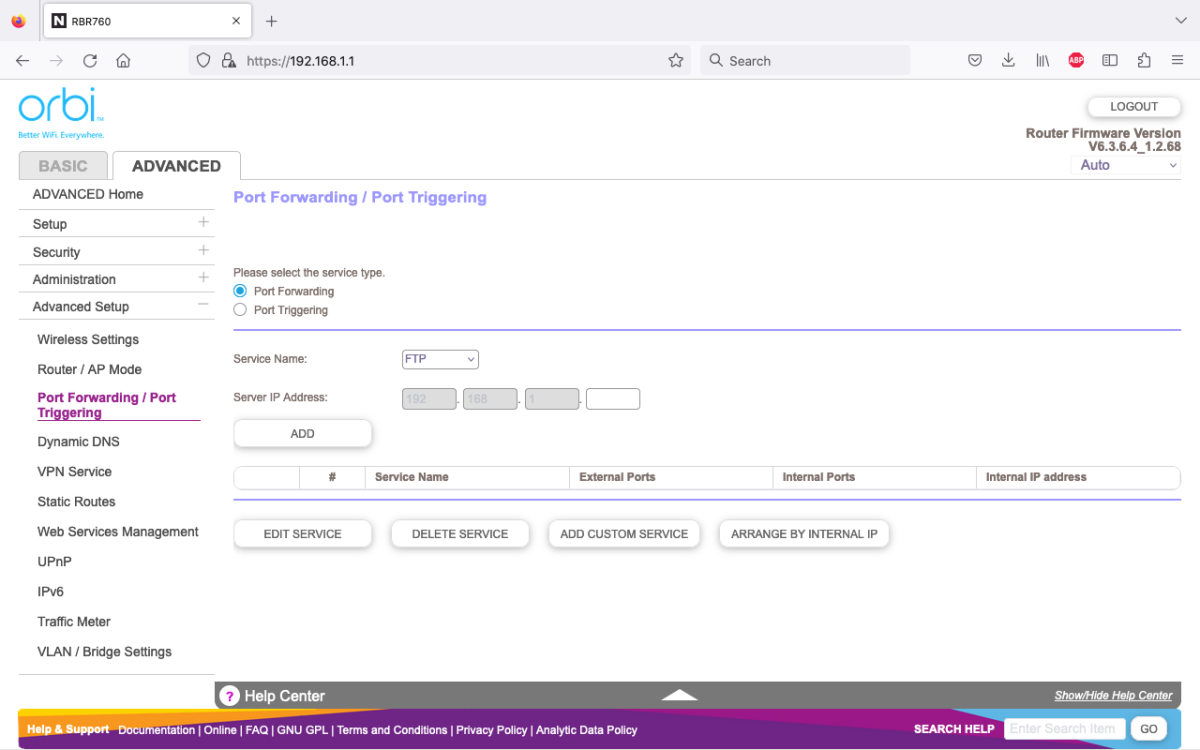Click ADD CUSTOM SERVICE
The width and height of the screenshot is (1200, 750).
click(624, 534)
